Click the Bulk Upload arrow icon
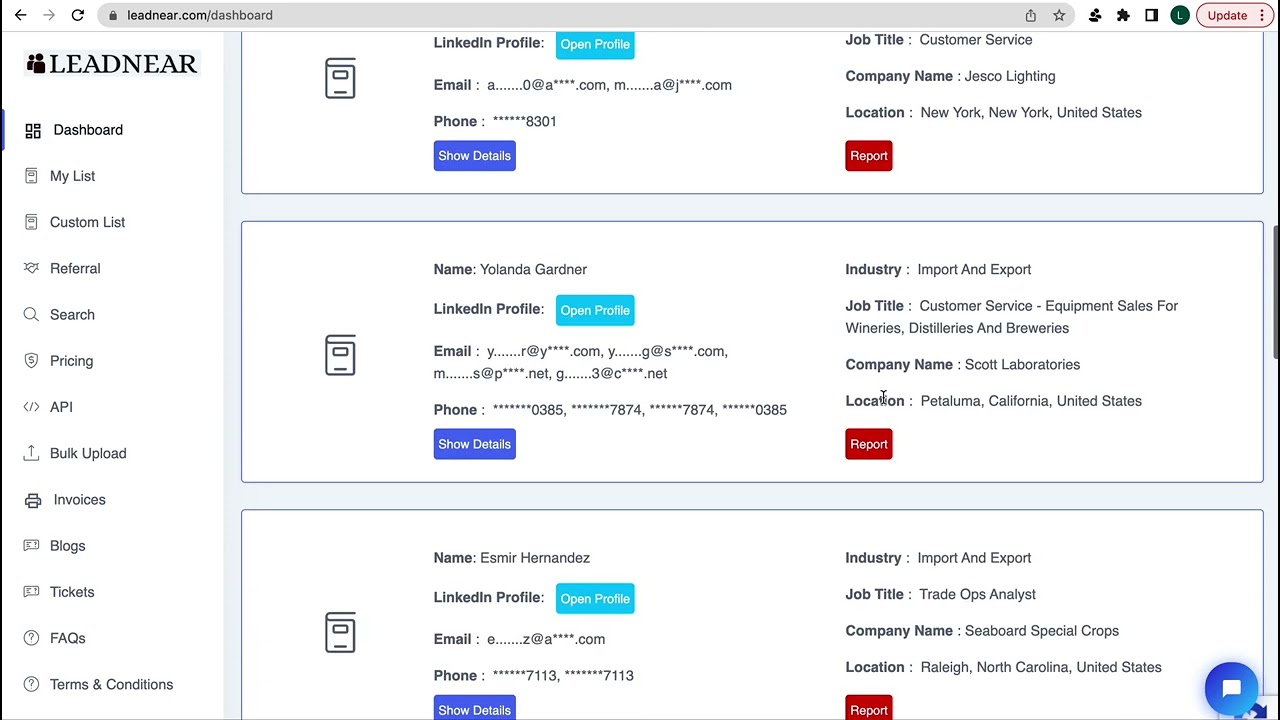 (31, 453)
